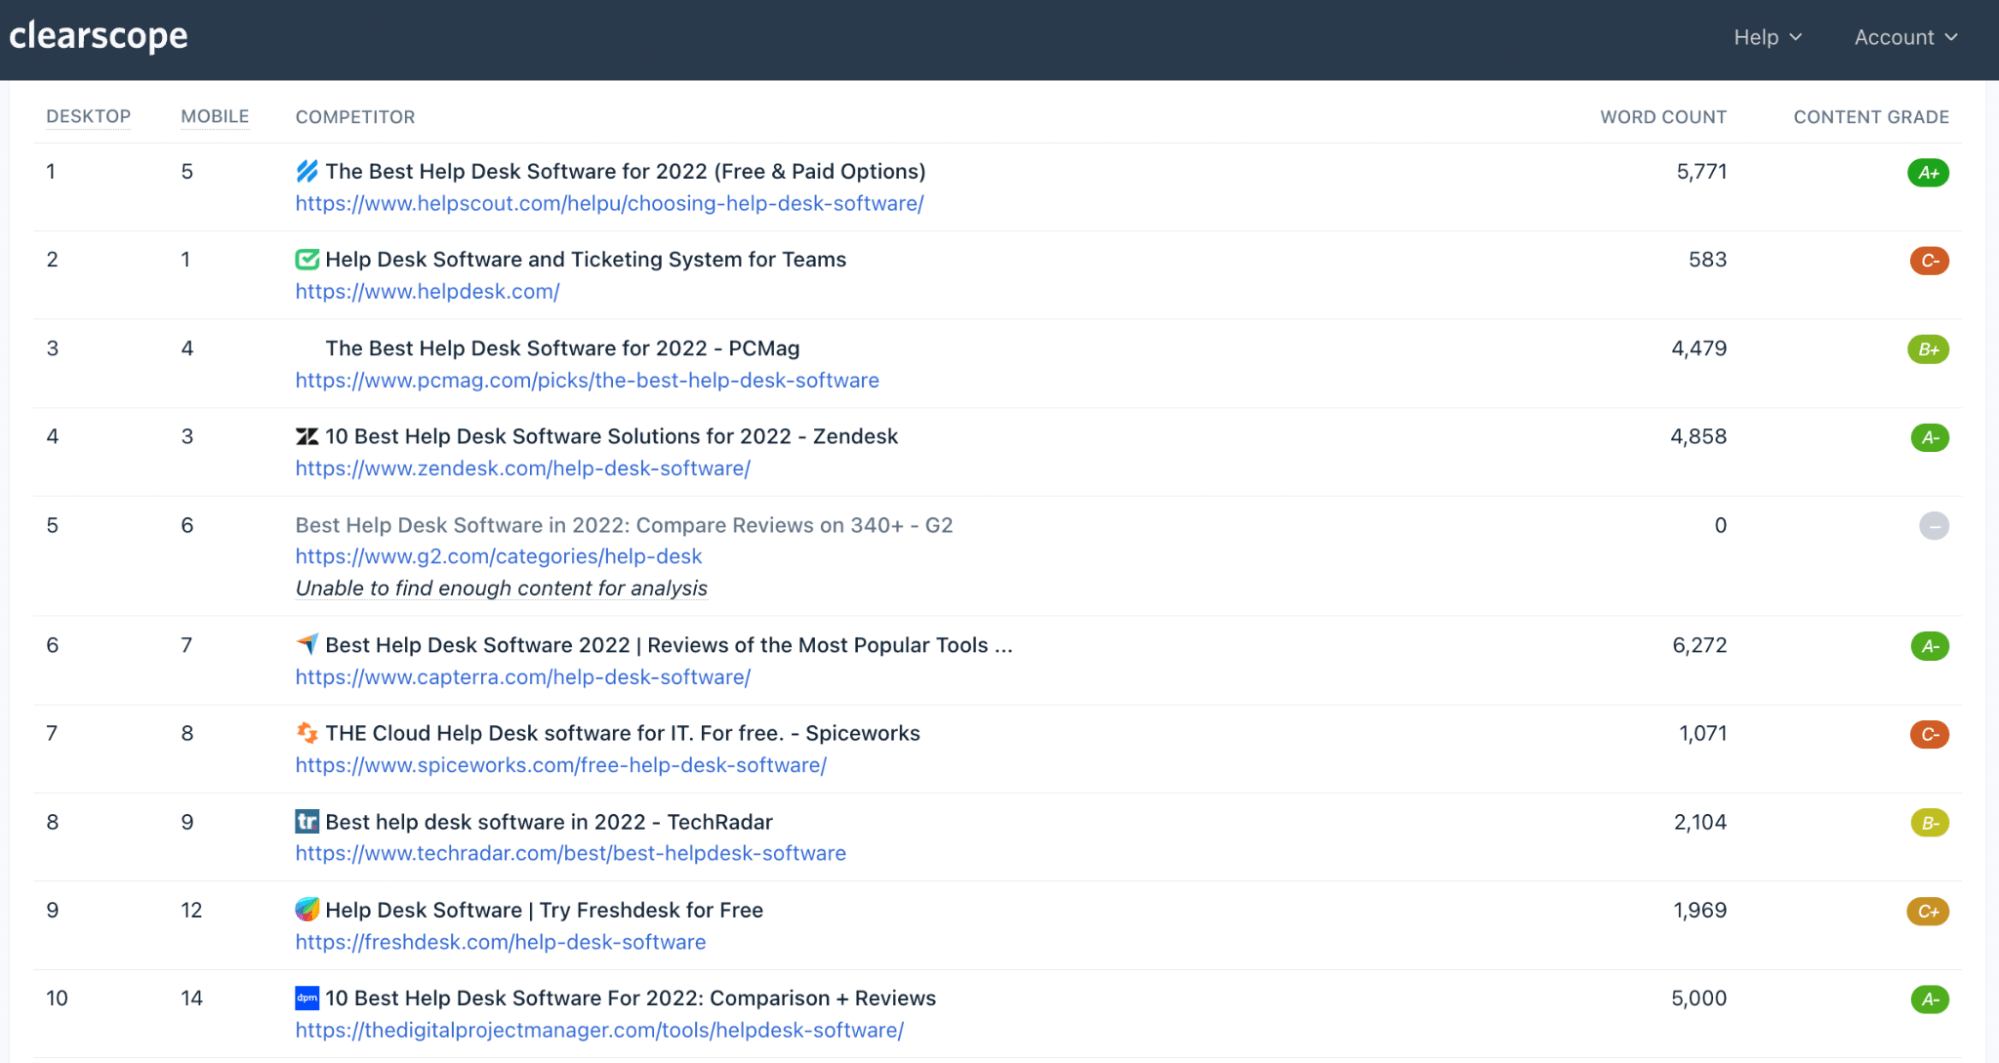The height and width of the screenshot is (1063, 1999).
Task: Click mobile rank 12 in the Freshdesk row
Action: pyautogui.click(x=191, y=910)
